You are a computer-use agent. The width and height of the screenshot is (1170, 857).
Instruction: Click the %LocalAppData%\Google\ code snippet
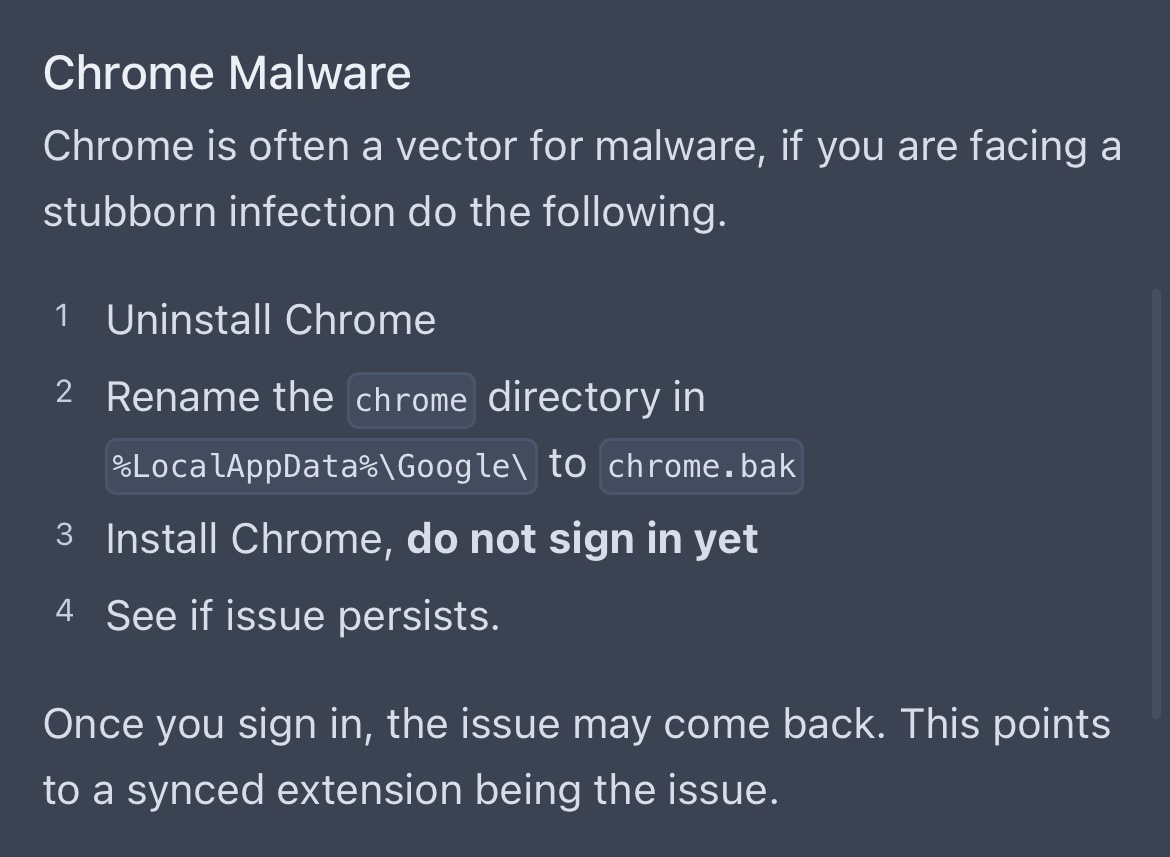click(321, 467)
